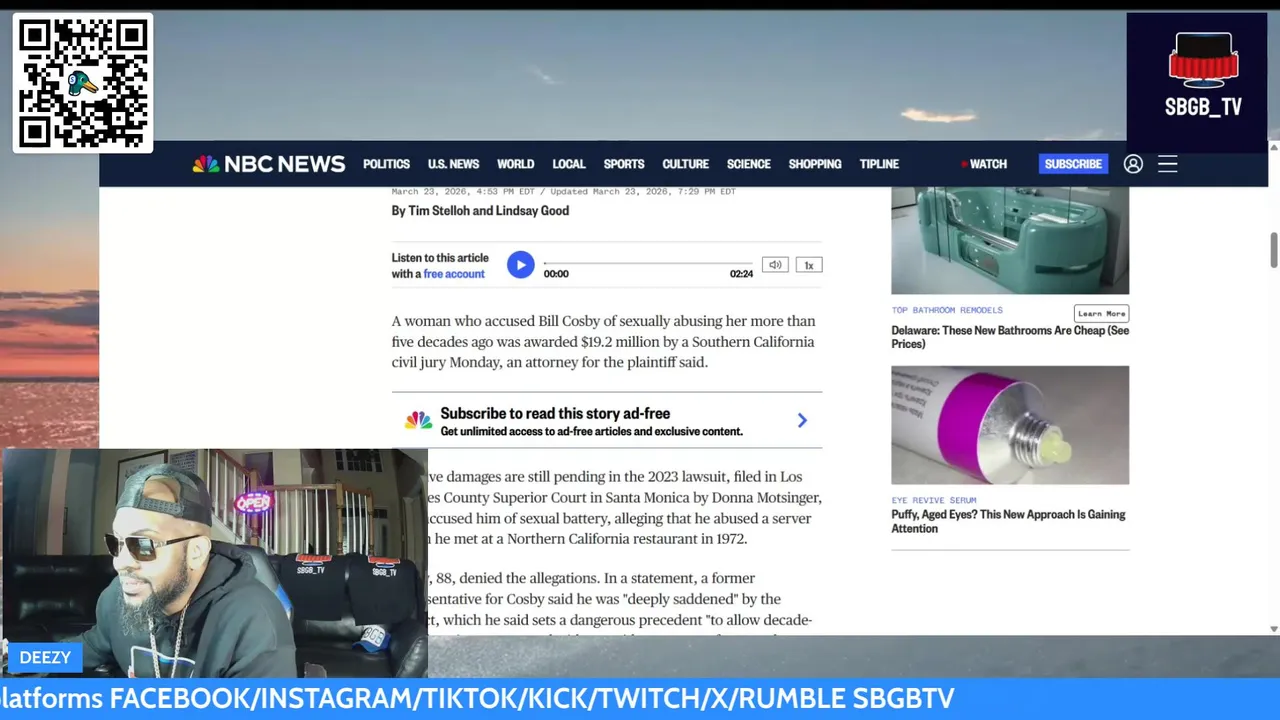Click the EYE REVIVE SERUM label
Screen dimensions: 1280x720
coord(934,500)
